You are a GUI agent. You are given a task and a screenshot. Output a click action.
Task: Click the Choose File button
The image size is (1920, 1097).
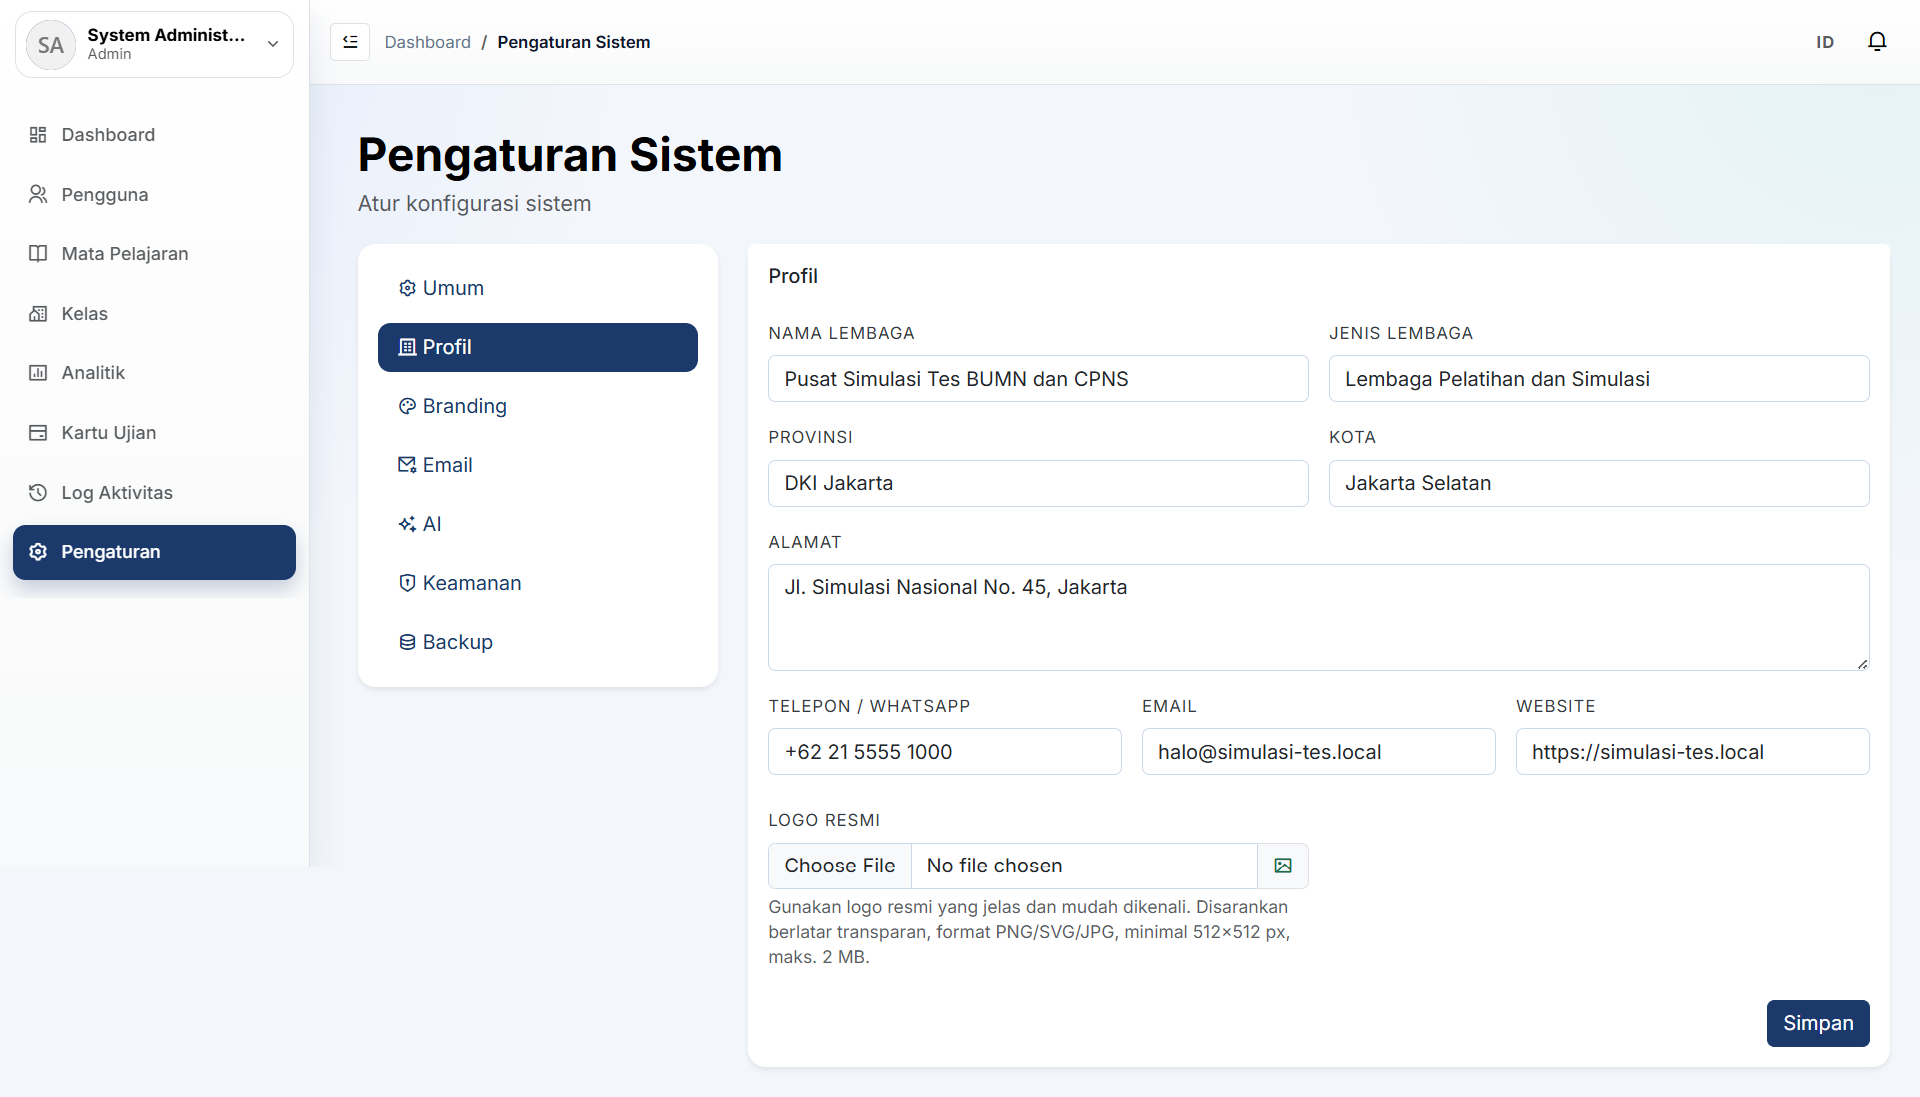point(840,866)
